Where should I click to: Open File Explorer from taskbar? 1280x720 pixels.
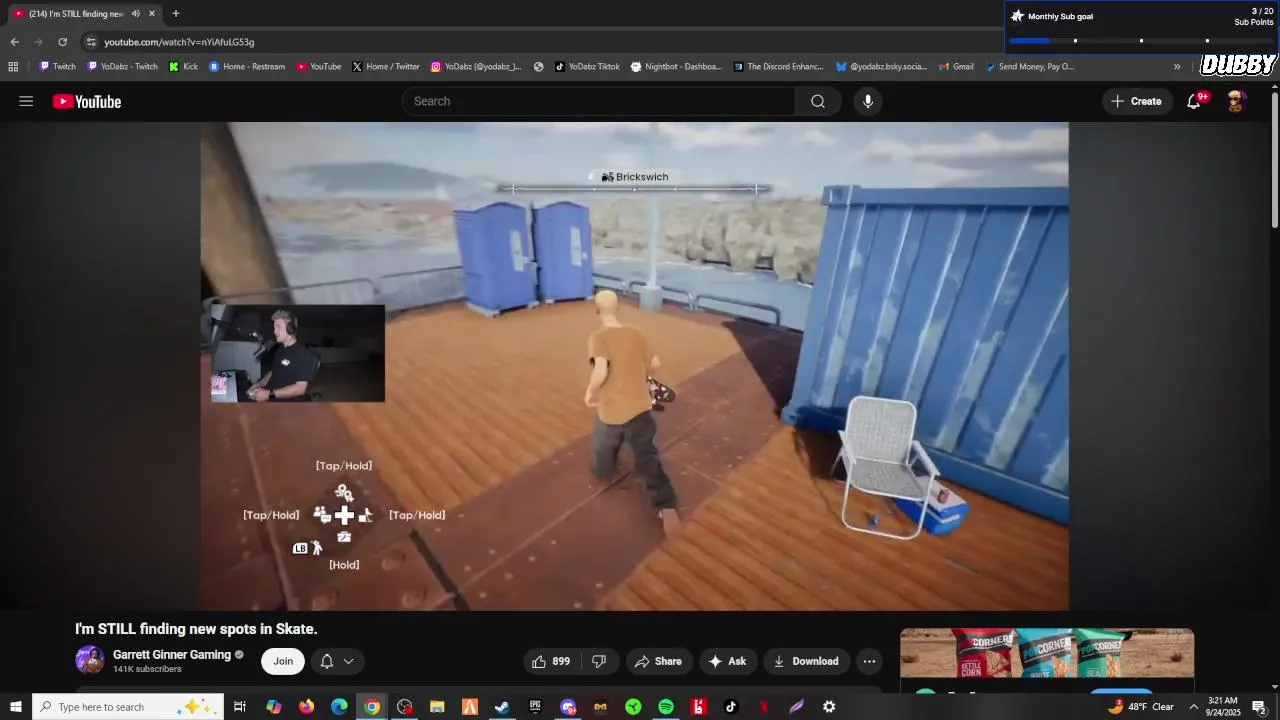coord(437,707)
